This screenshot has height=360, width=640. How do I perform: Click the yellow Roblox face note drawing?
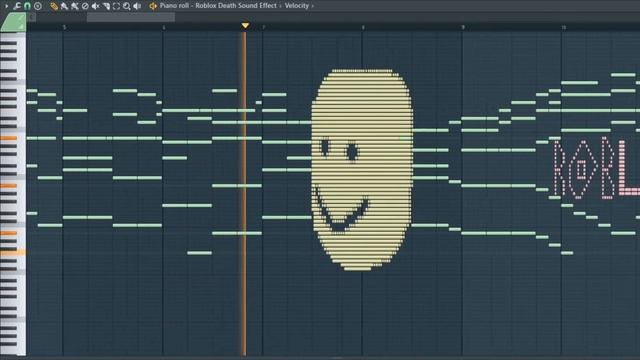click(x=361, y=169)
